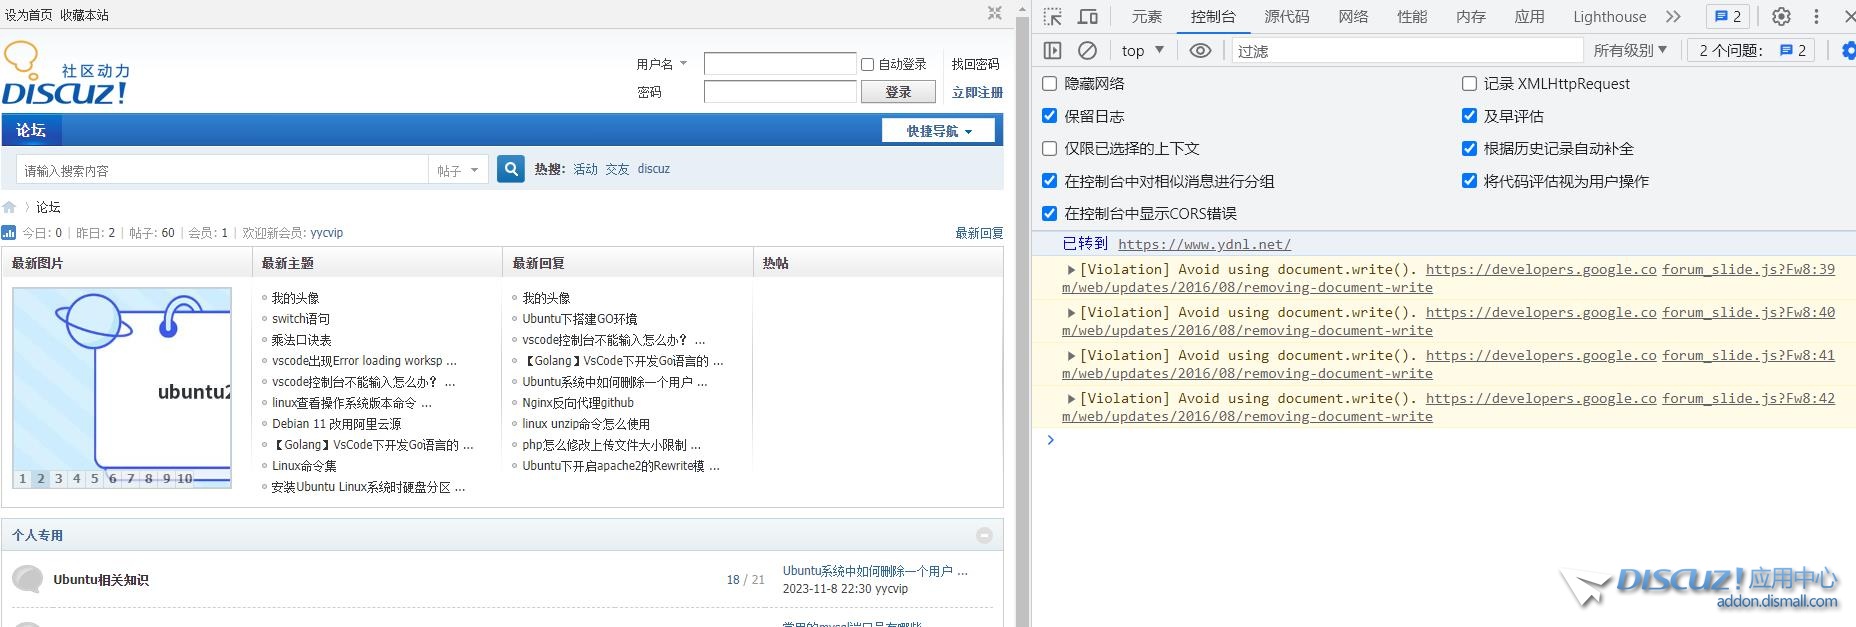Open the DevTools three-dot customize menu
Image resolution: width=1856 pixels, height=627 pixels.
click(x=1816, y=17)
